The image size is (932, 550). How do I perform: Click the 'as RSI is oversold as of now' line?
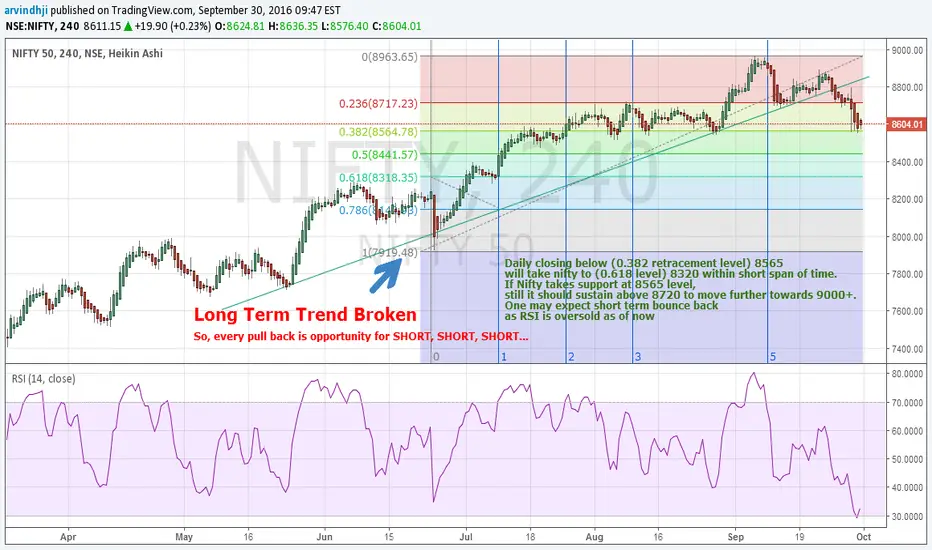click(x=580, y=316)
